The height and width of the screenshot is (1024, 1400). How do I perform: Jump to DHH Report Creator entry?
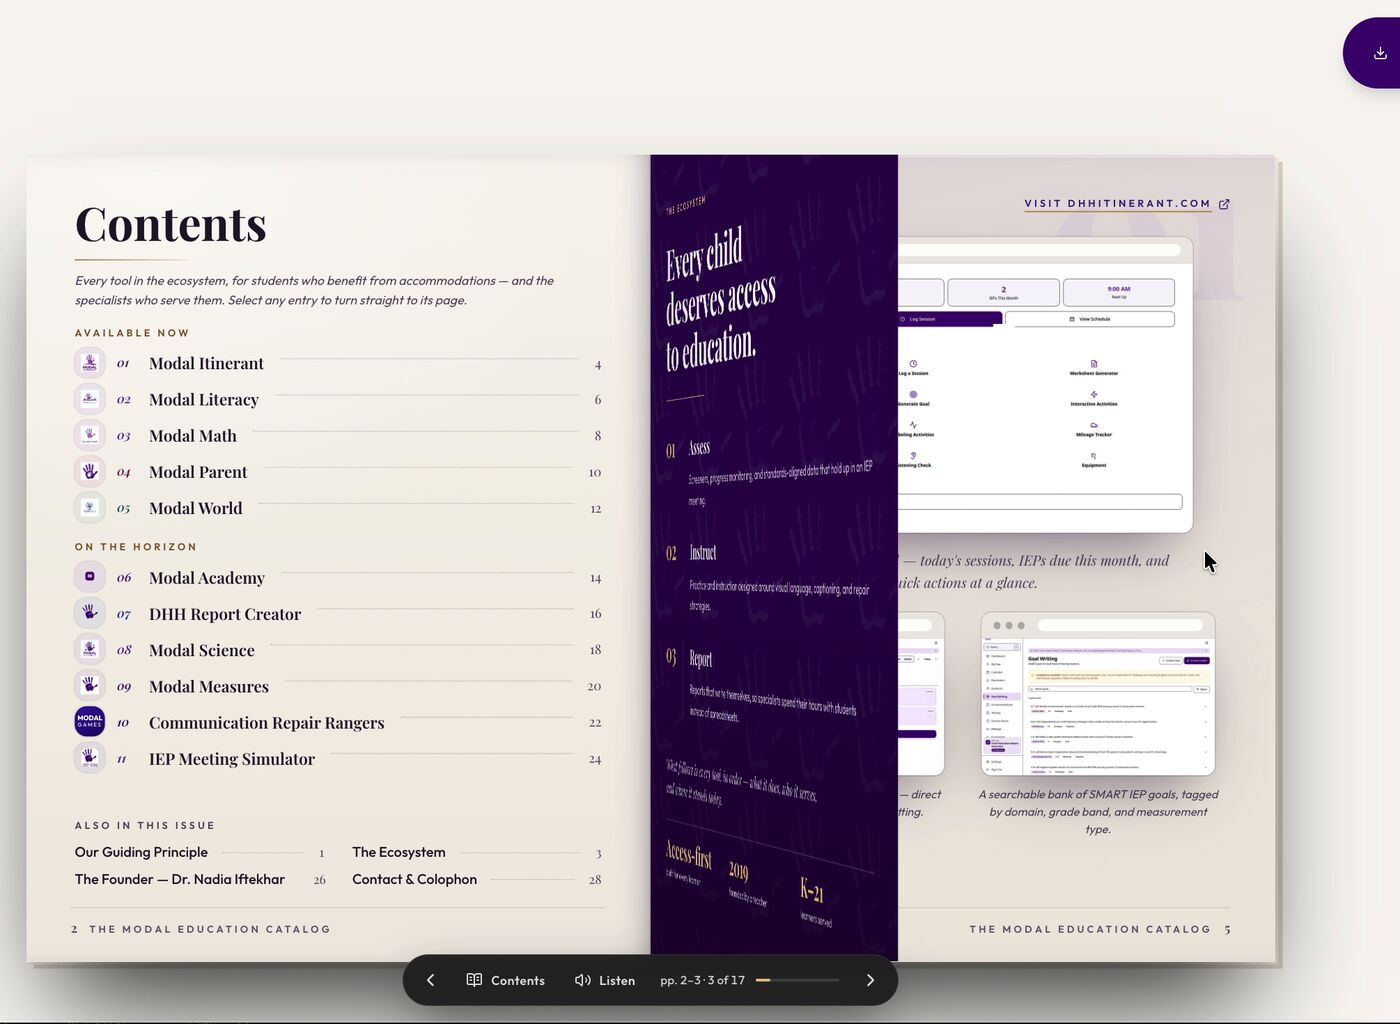(338, 614)
